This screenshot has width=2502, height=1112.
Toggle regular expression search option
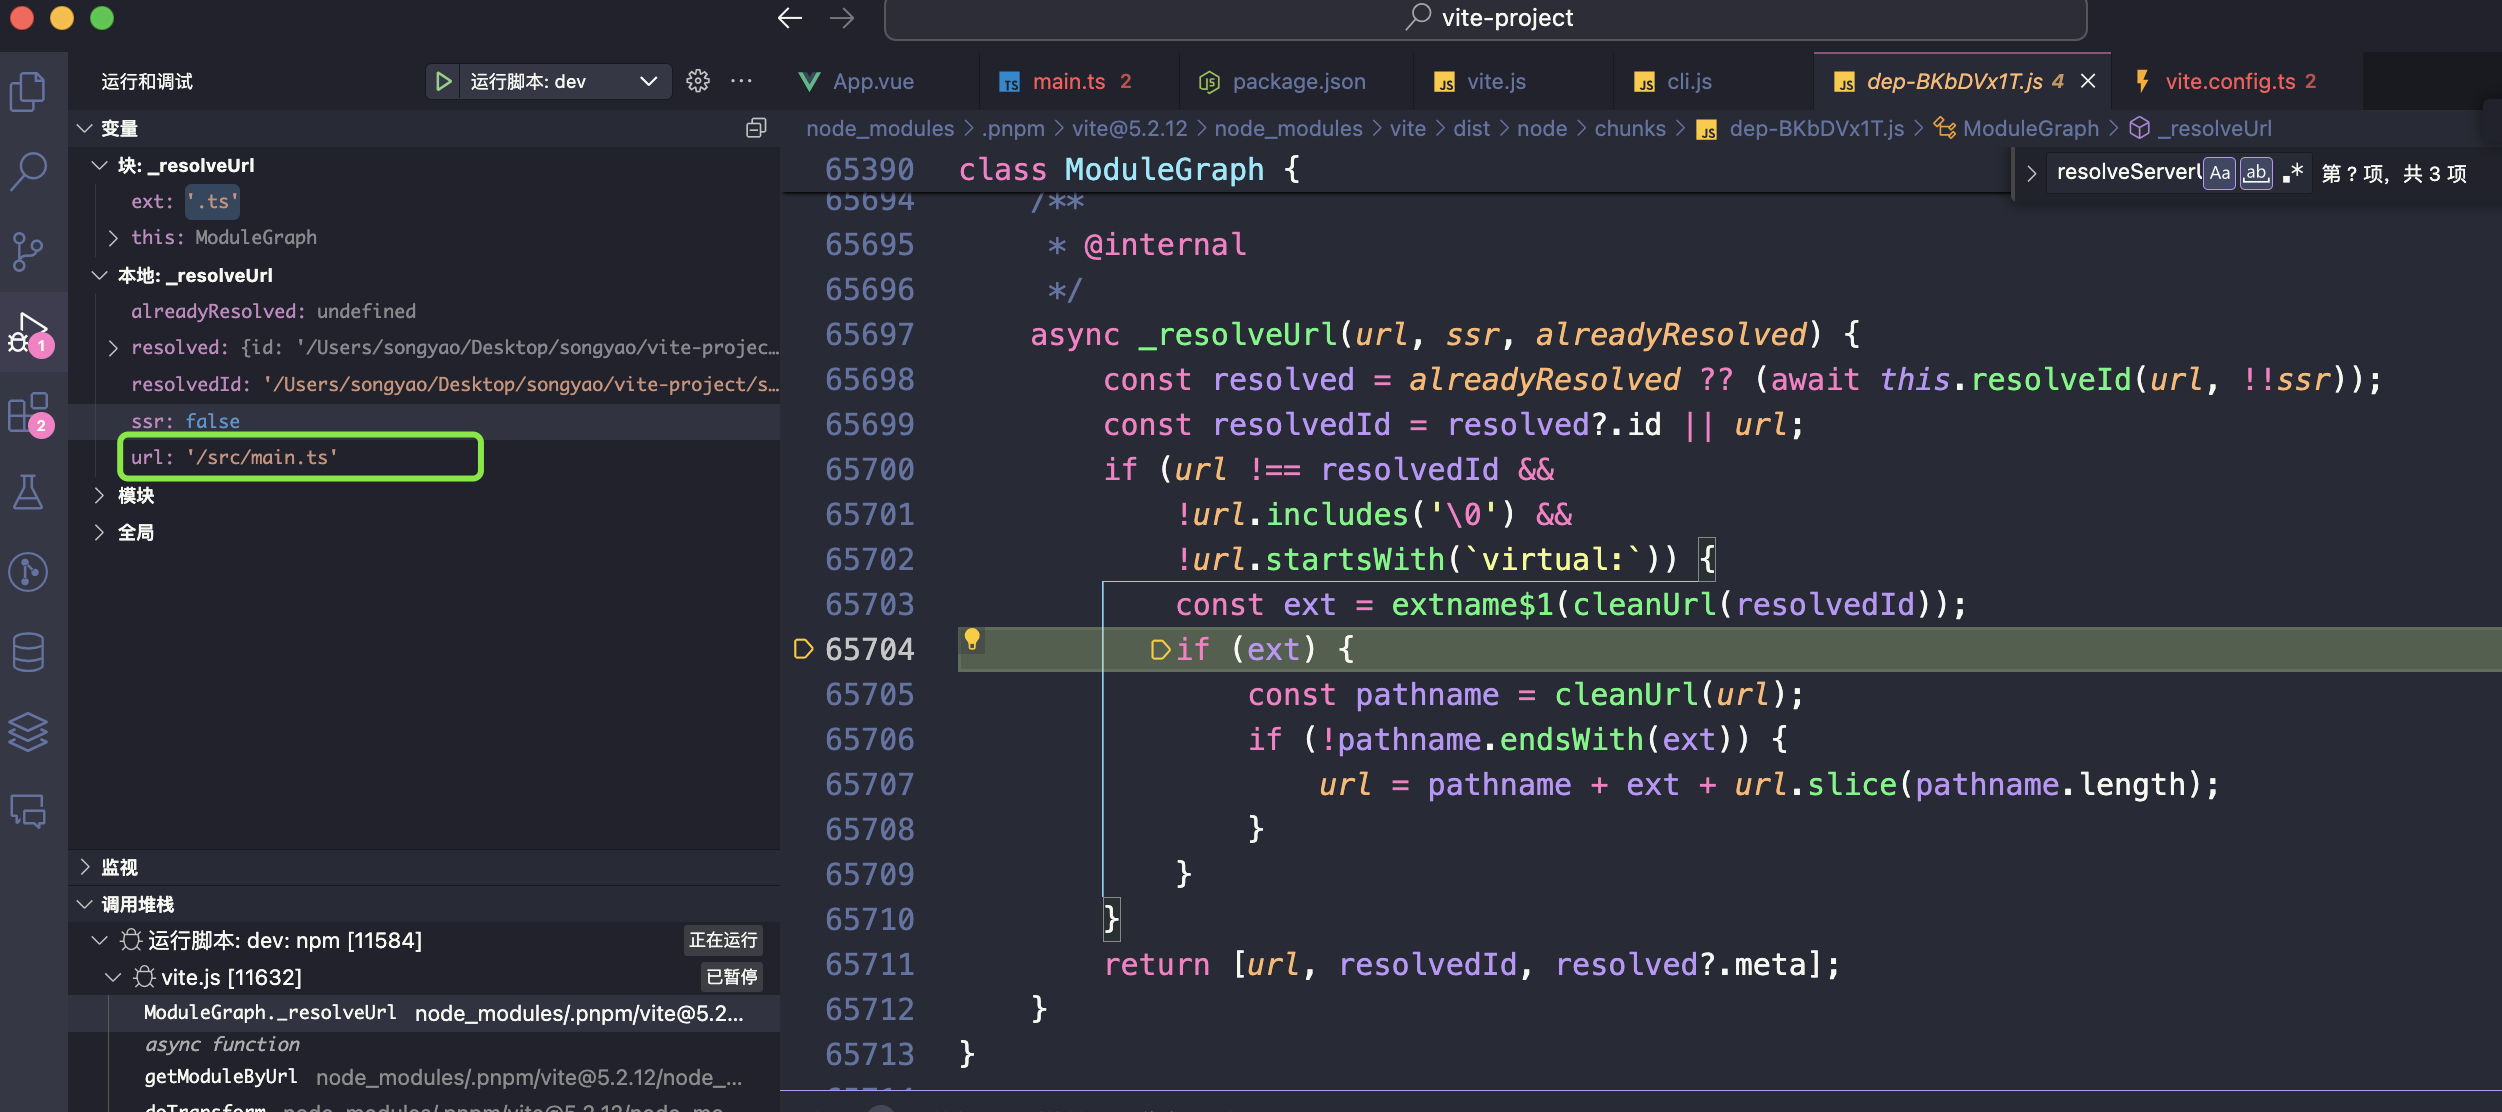(x=2293, y=173)
